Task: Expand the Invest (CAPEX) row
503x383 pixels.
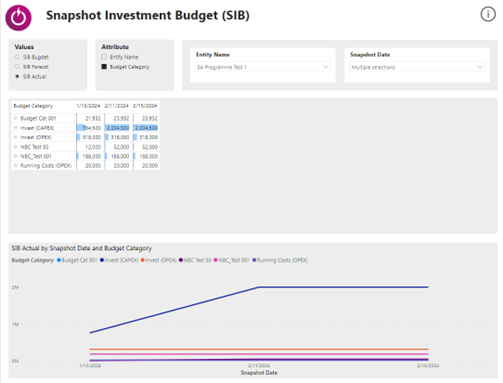Action: [16, 128]
